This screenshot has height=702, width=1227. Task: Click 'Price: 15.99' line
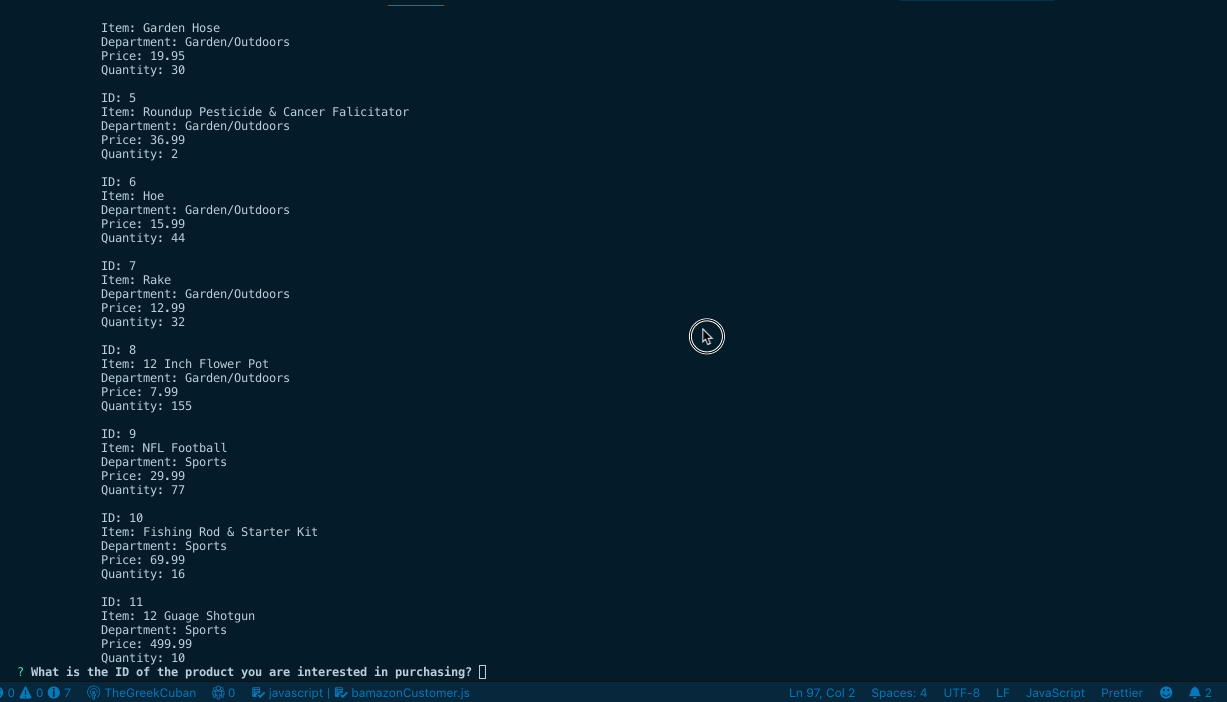[x=143, y=224]
